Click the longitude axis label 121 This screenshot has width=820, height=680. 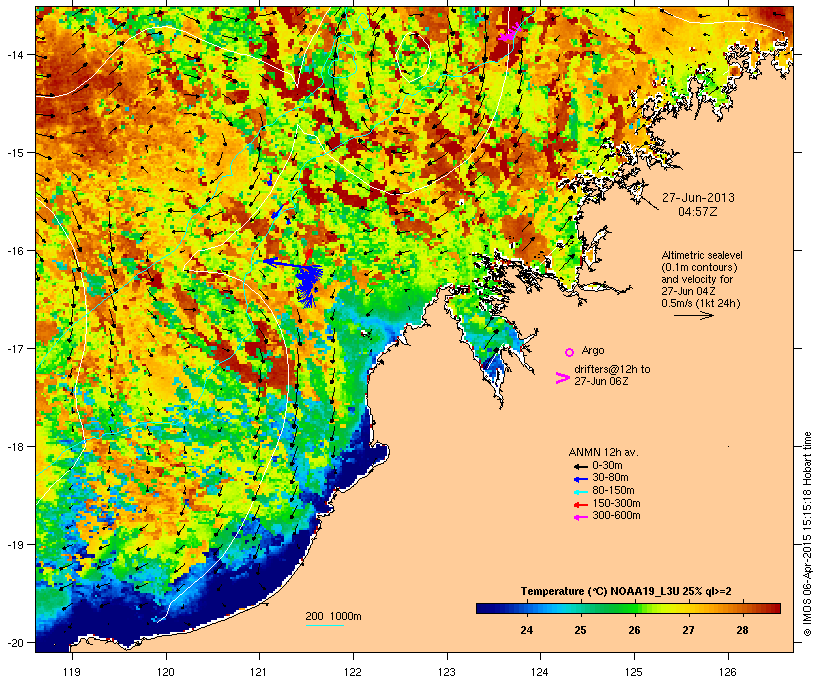pos(259,672)
